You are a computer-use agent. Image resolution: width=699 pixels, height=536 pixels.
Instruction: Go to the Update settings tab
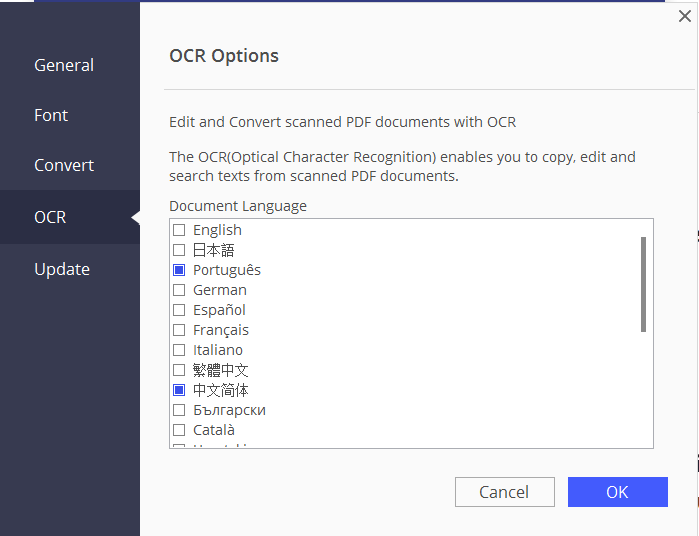coord(62,269)
